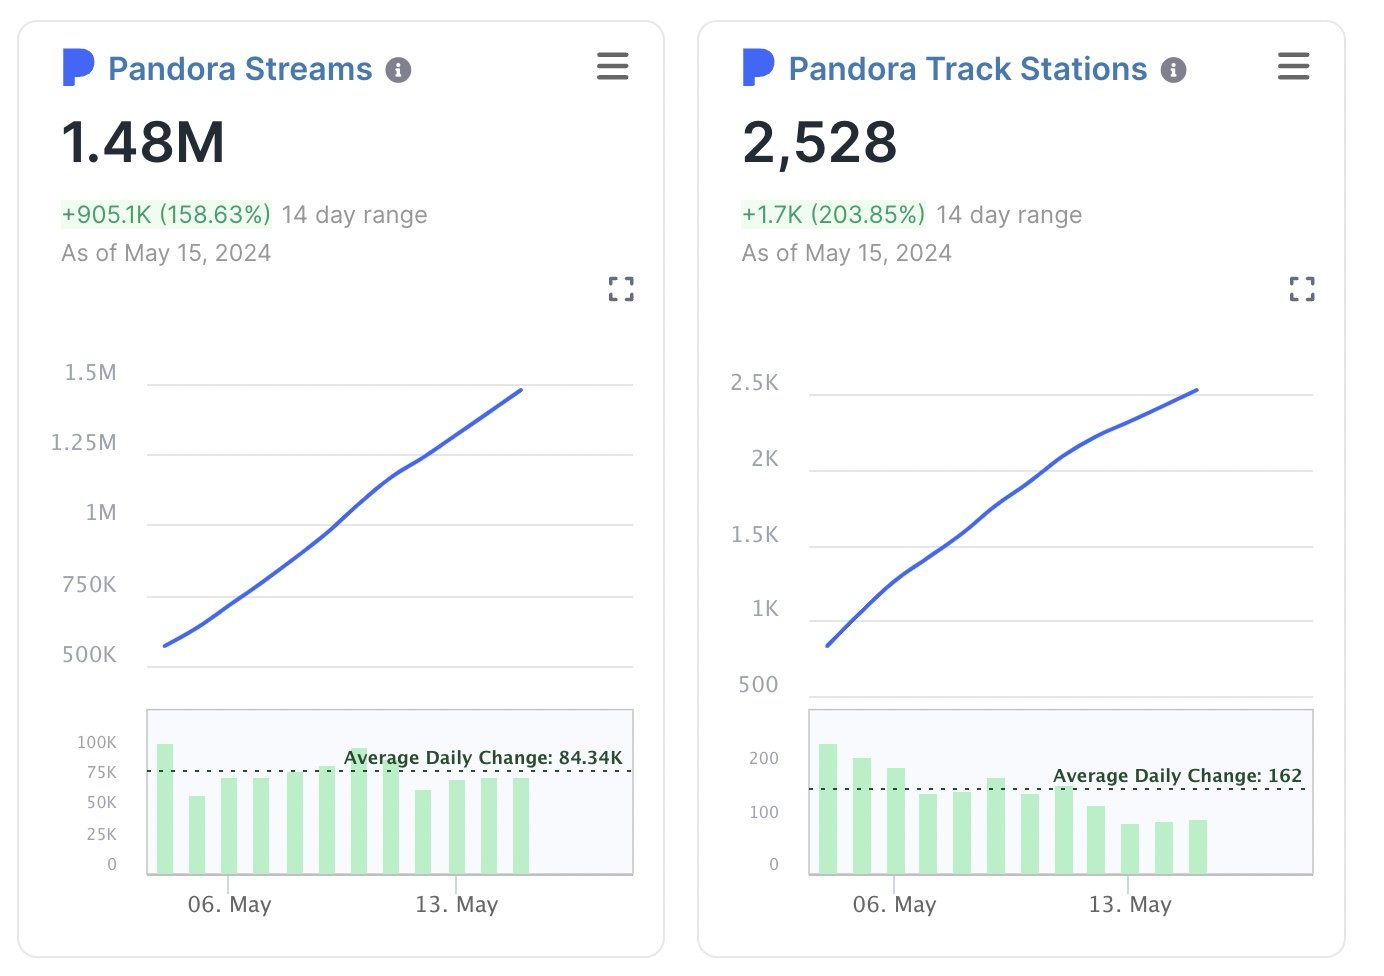Click the Pandora Streams title
1384x976 pixels.
click(240, 69)
